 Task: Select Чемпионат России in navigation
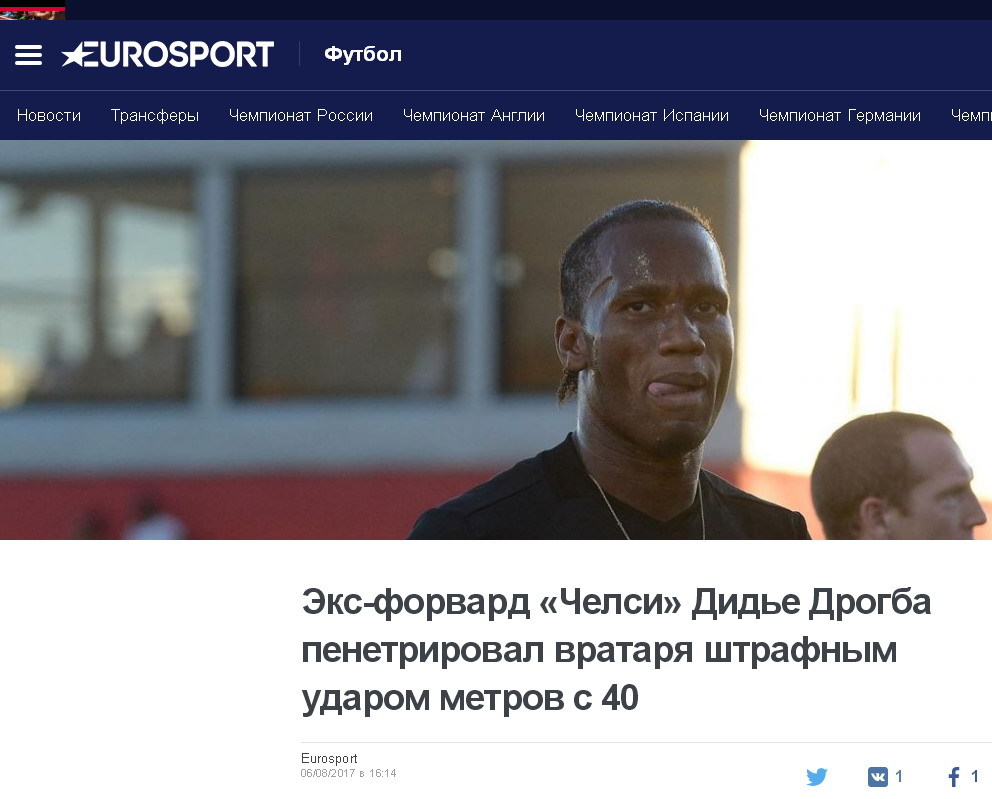[x=301, y=115]
